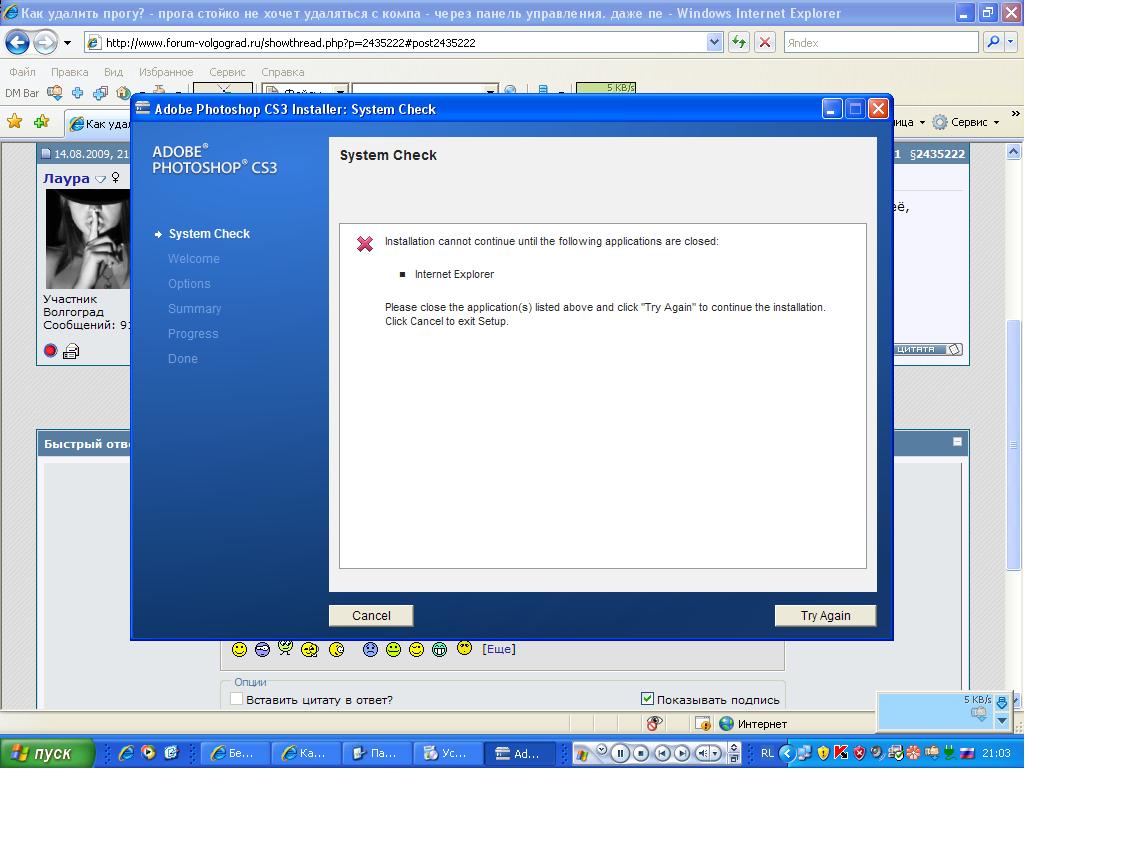
Task: Open the Сервис gear dropdown in command bar
Action: point(966,122)
